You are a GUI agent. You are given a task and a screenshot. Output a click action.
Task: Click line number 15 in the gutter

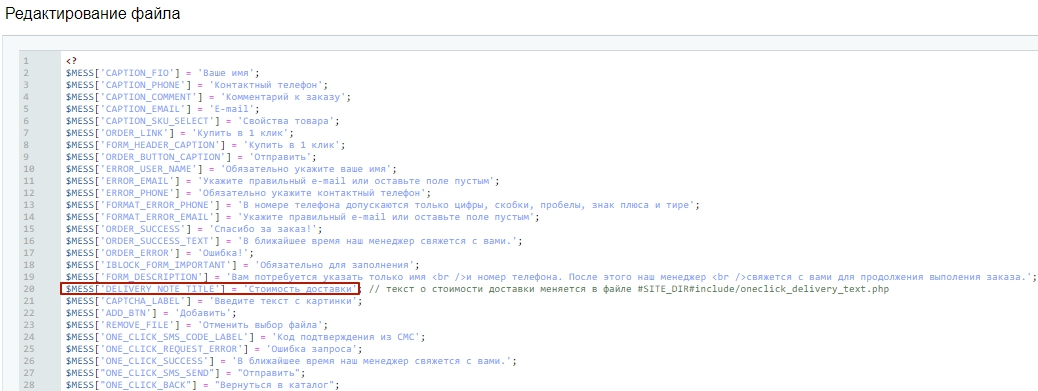28,229
